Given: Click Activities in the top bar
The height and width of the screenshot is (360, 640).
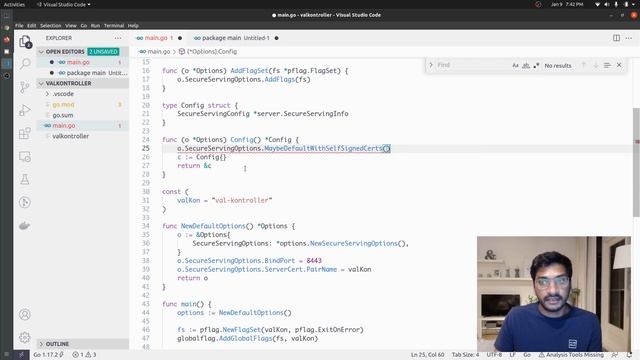Looking at the screenshot, I should click(x=14, y=4).
